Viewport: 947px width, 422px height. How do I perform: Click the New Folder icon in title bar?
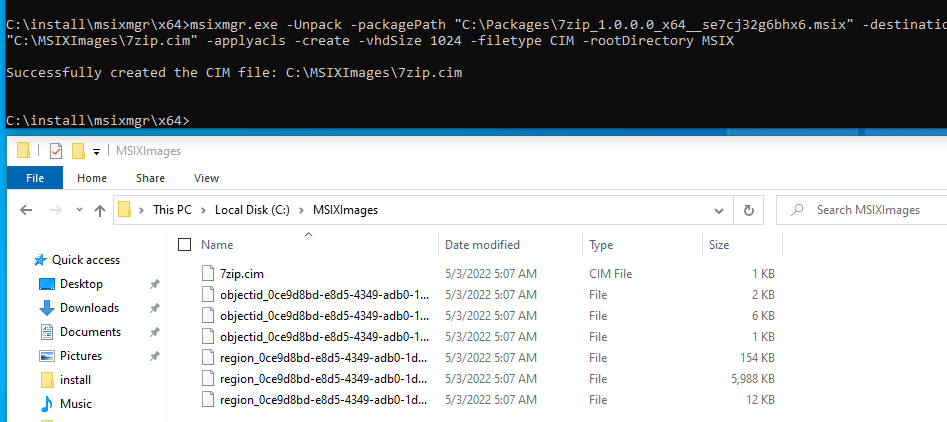(x=78, y=151)
